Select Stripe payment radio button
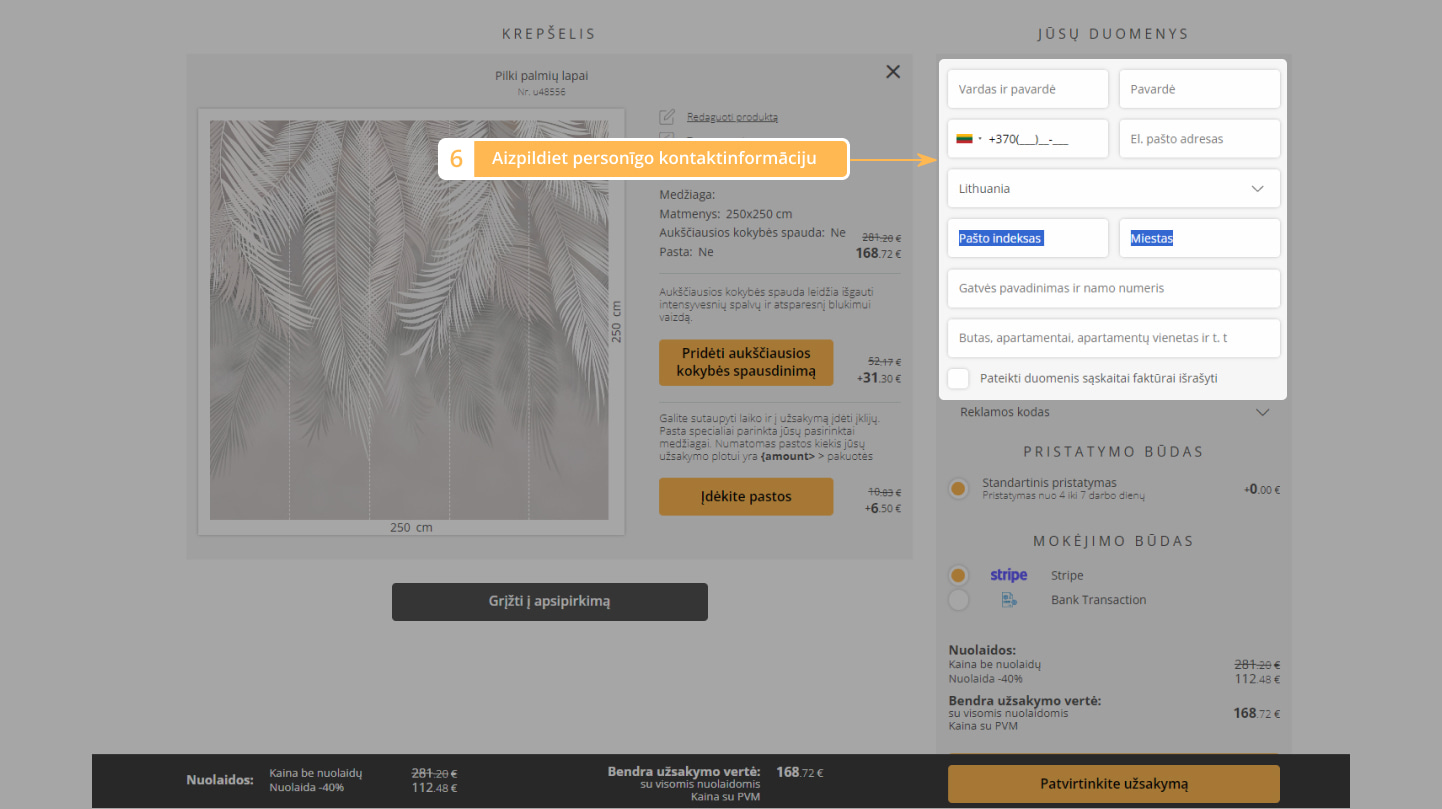1442x809 pixels. pyautogui.click(x=959, y=576)
